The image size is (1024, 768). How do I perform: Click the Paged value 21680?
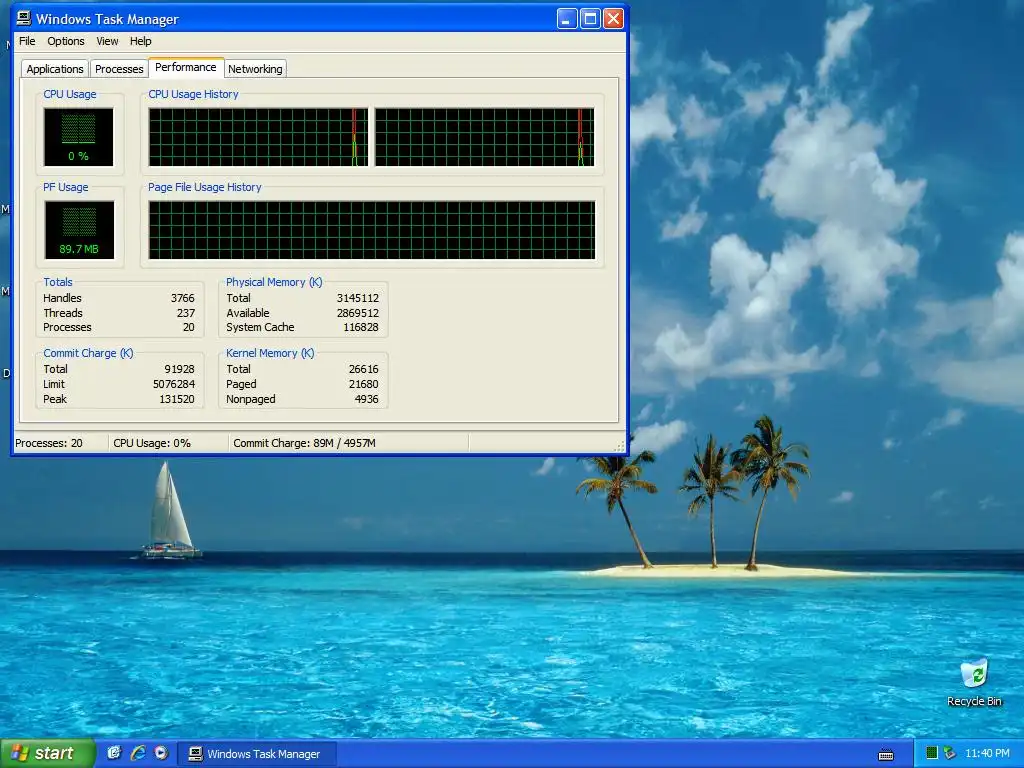pyautogui.click(x=364, y=384)
